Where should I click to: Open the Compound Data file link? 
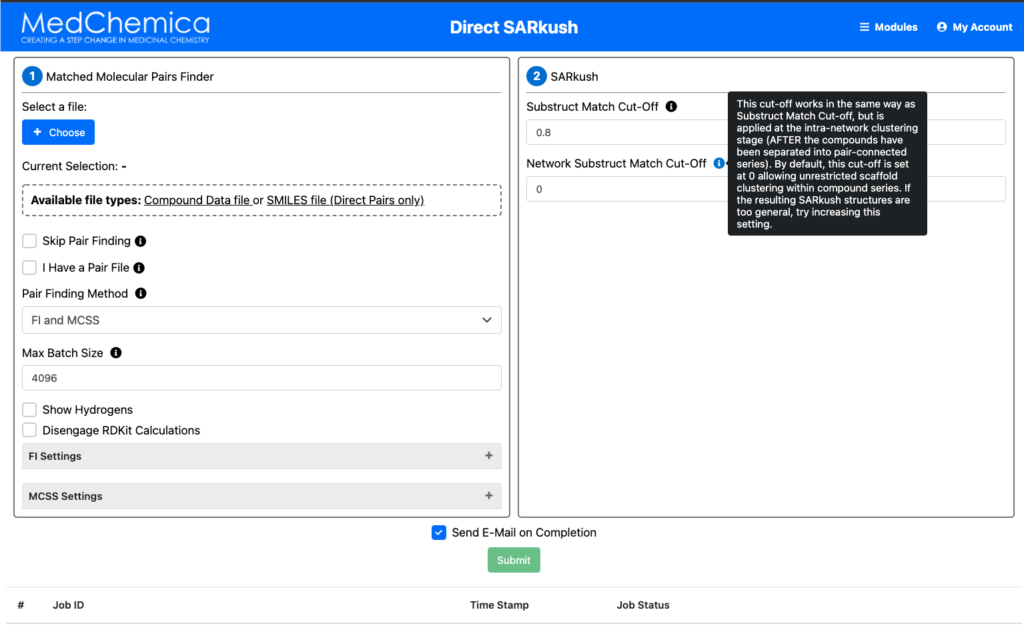tap(197, 200)
